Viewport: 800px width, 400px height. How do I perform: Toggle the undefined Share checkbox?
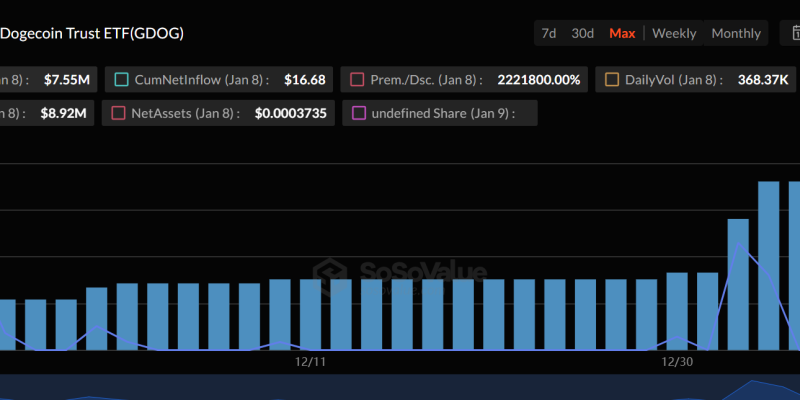coord(357,114)
